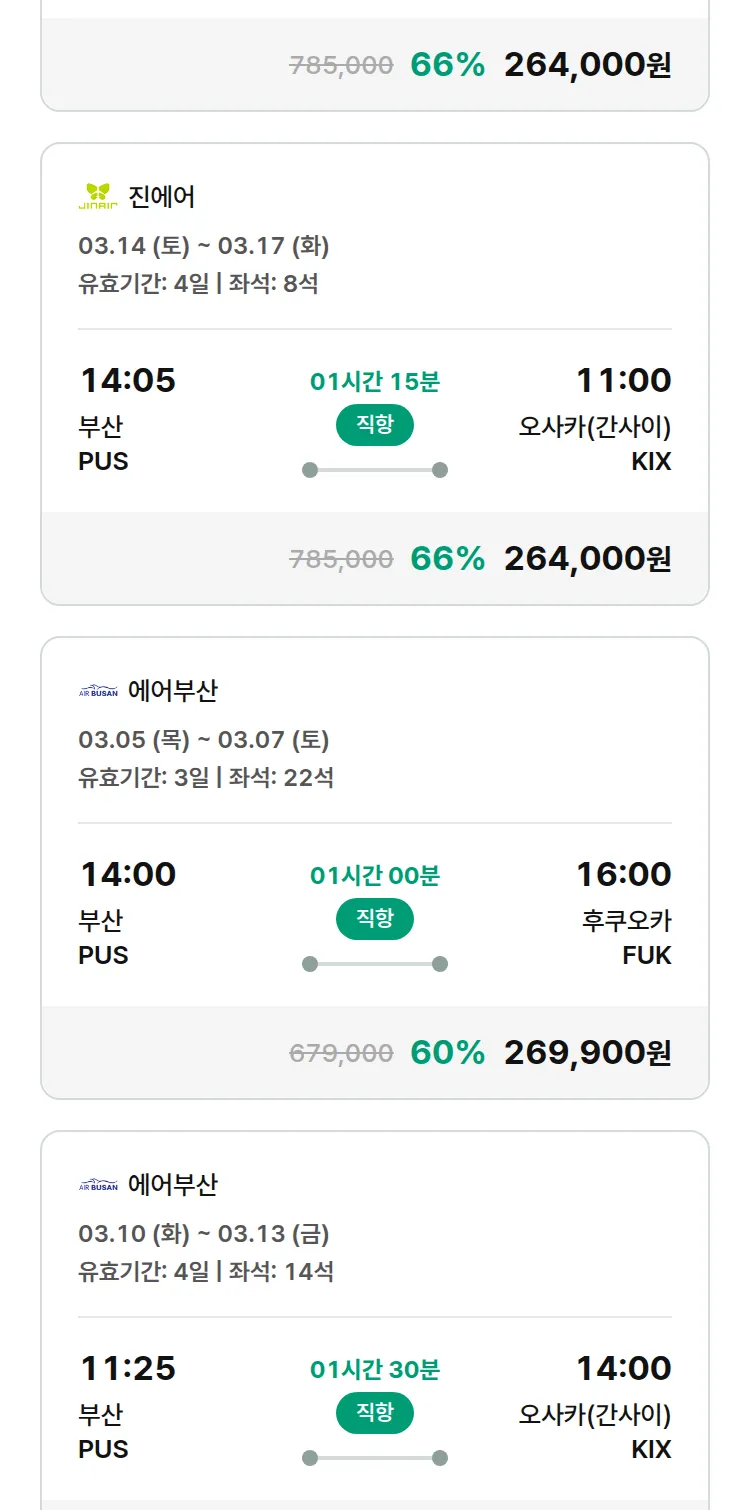Screen dimensions: 750x1510
Task: Click Fukuoka flight route line indicator
Action: pos(375,964)
